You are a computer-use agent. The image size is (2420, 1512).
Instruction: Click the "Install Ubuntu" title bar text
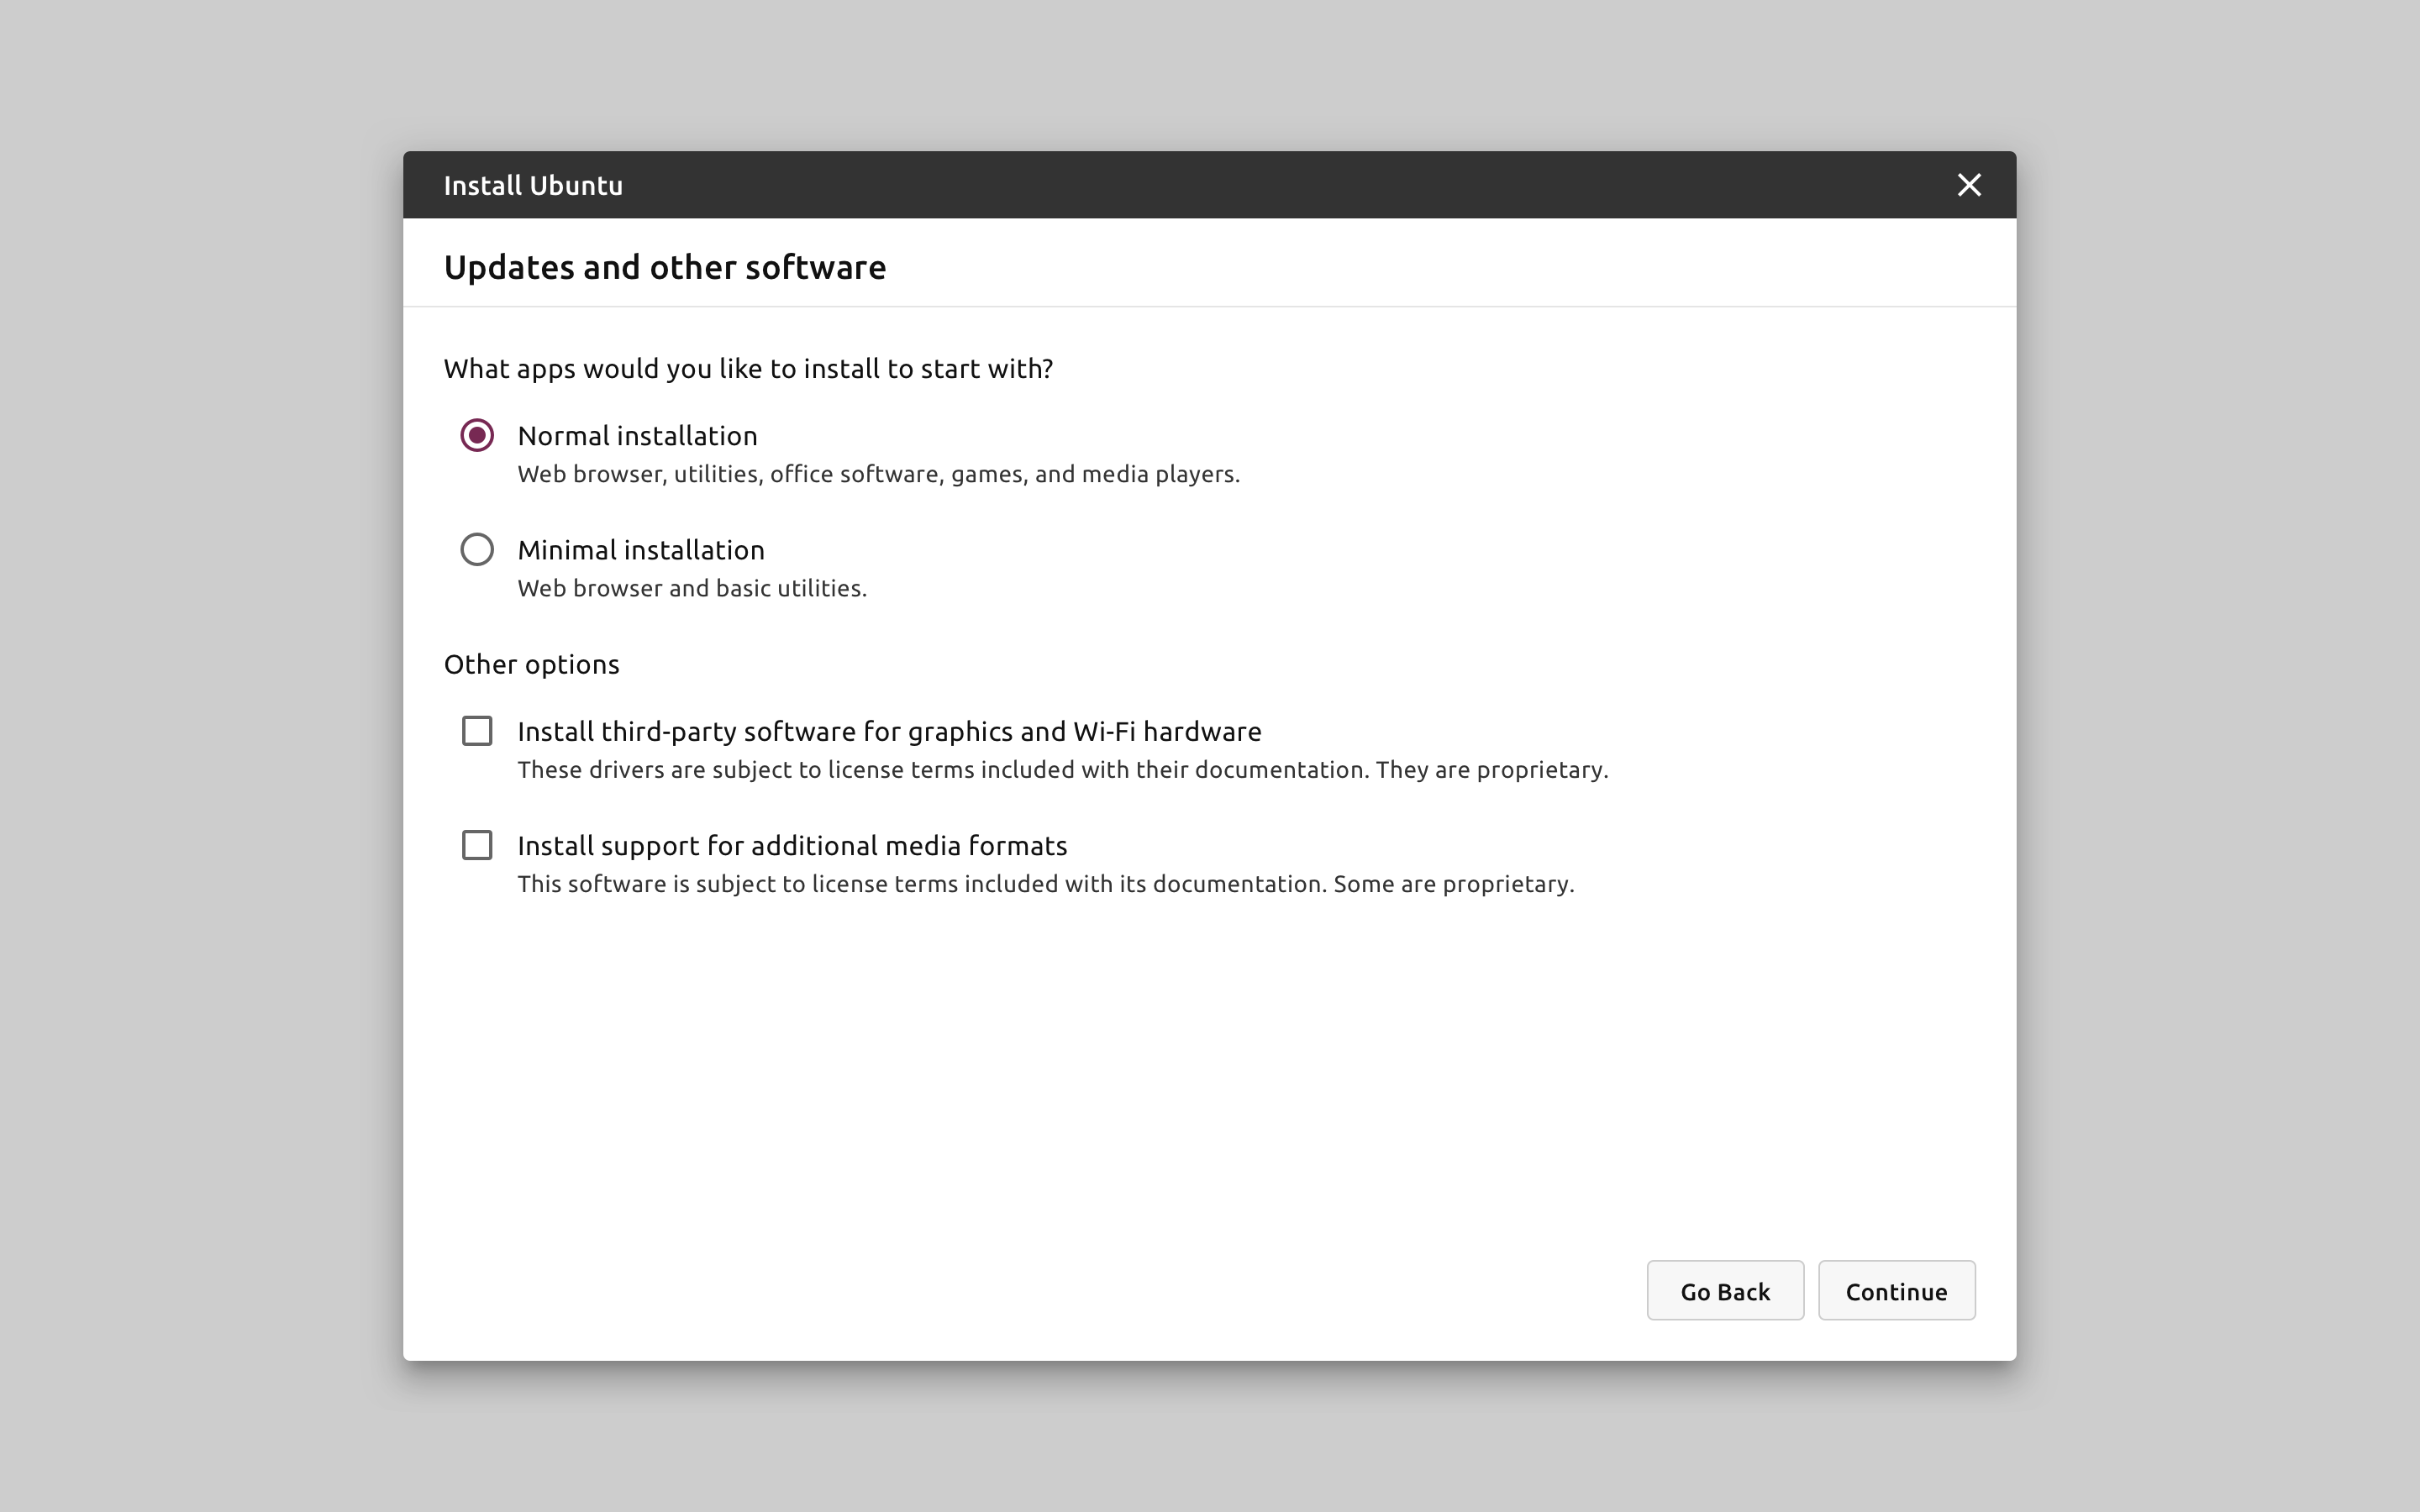(x=533, y=186)
